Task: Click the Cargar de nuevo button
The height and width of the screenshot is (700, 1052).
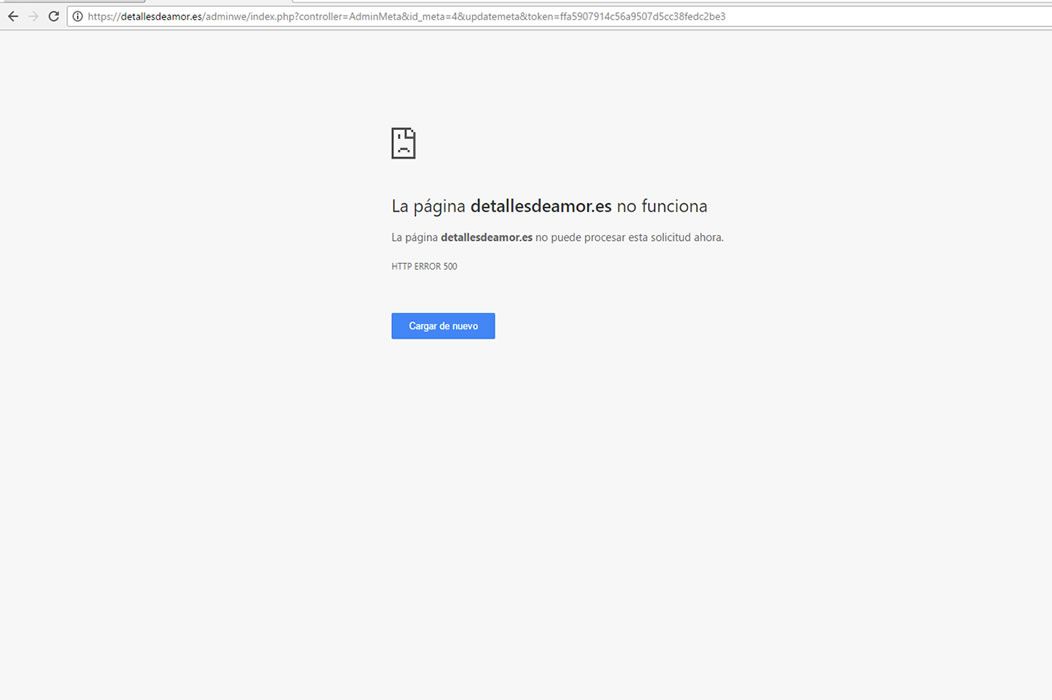Action: coord(443,326)
